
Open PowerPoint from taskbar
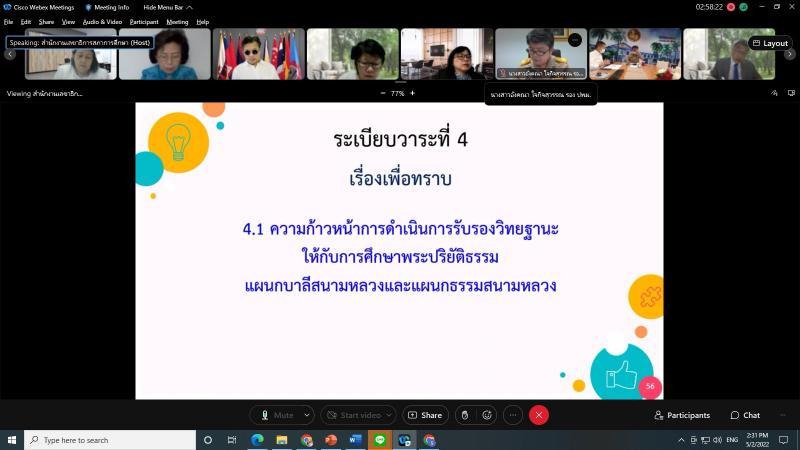331,440
